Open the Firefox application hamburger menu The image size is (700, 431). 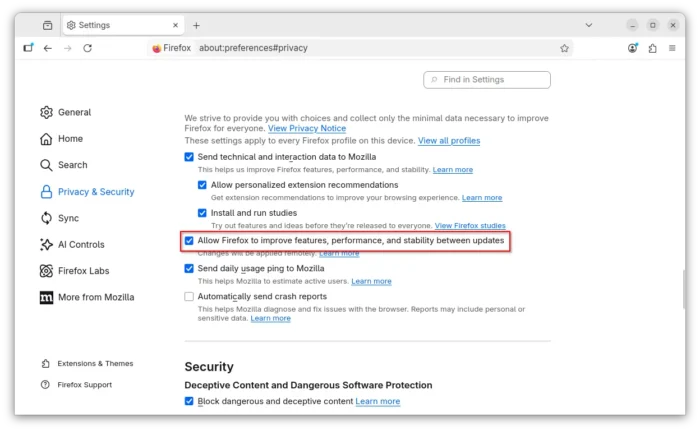pos(675,48)
